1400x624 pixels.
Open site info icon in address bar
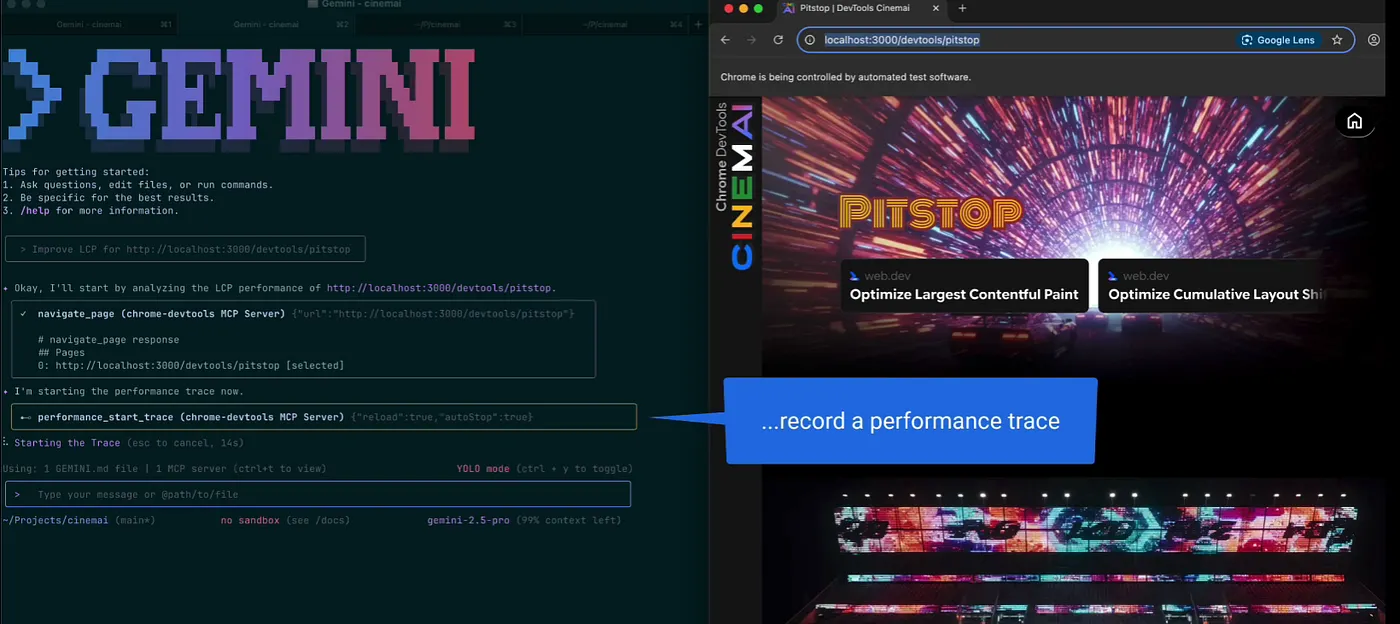[810, 40]
